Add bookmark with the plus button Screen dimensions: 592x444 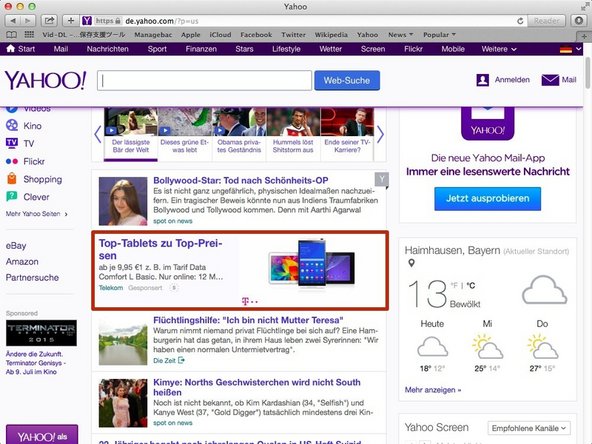coord(71,21)
